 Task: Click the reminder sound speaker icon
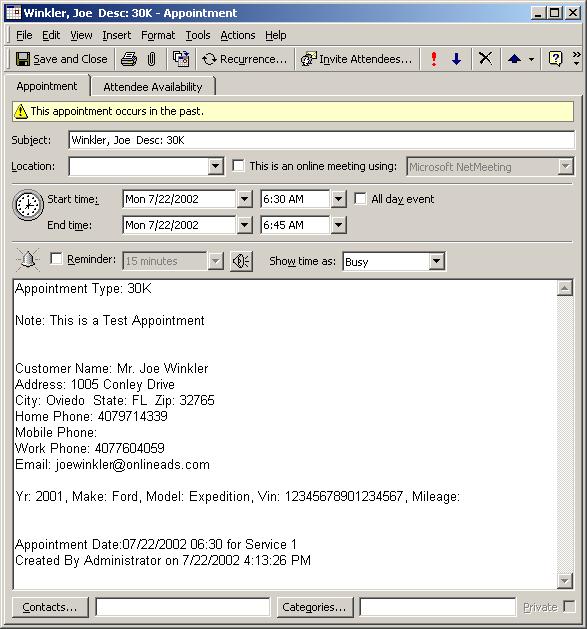click(241, 261)
